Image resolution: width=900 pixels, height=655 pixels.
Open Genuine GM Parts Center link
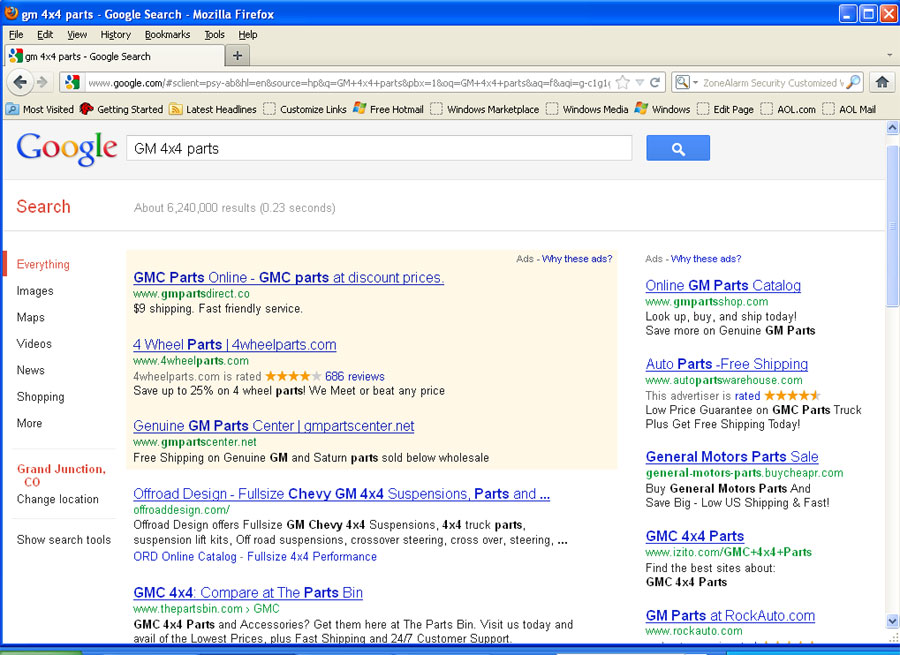274,426
